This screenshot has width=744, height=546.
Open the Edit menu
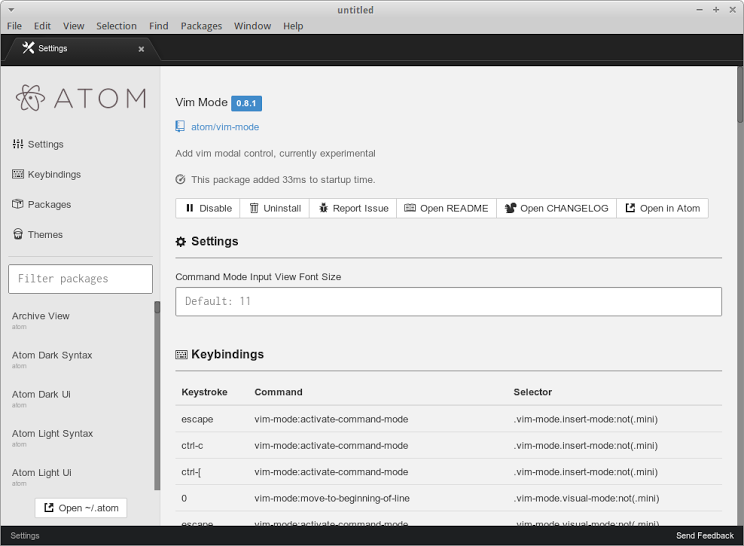(x=42, y=26)
